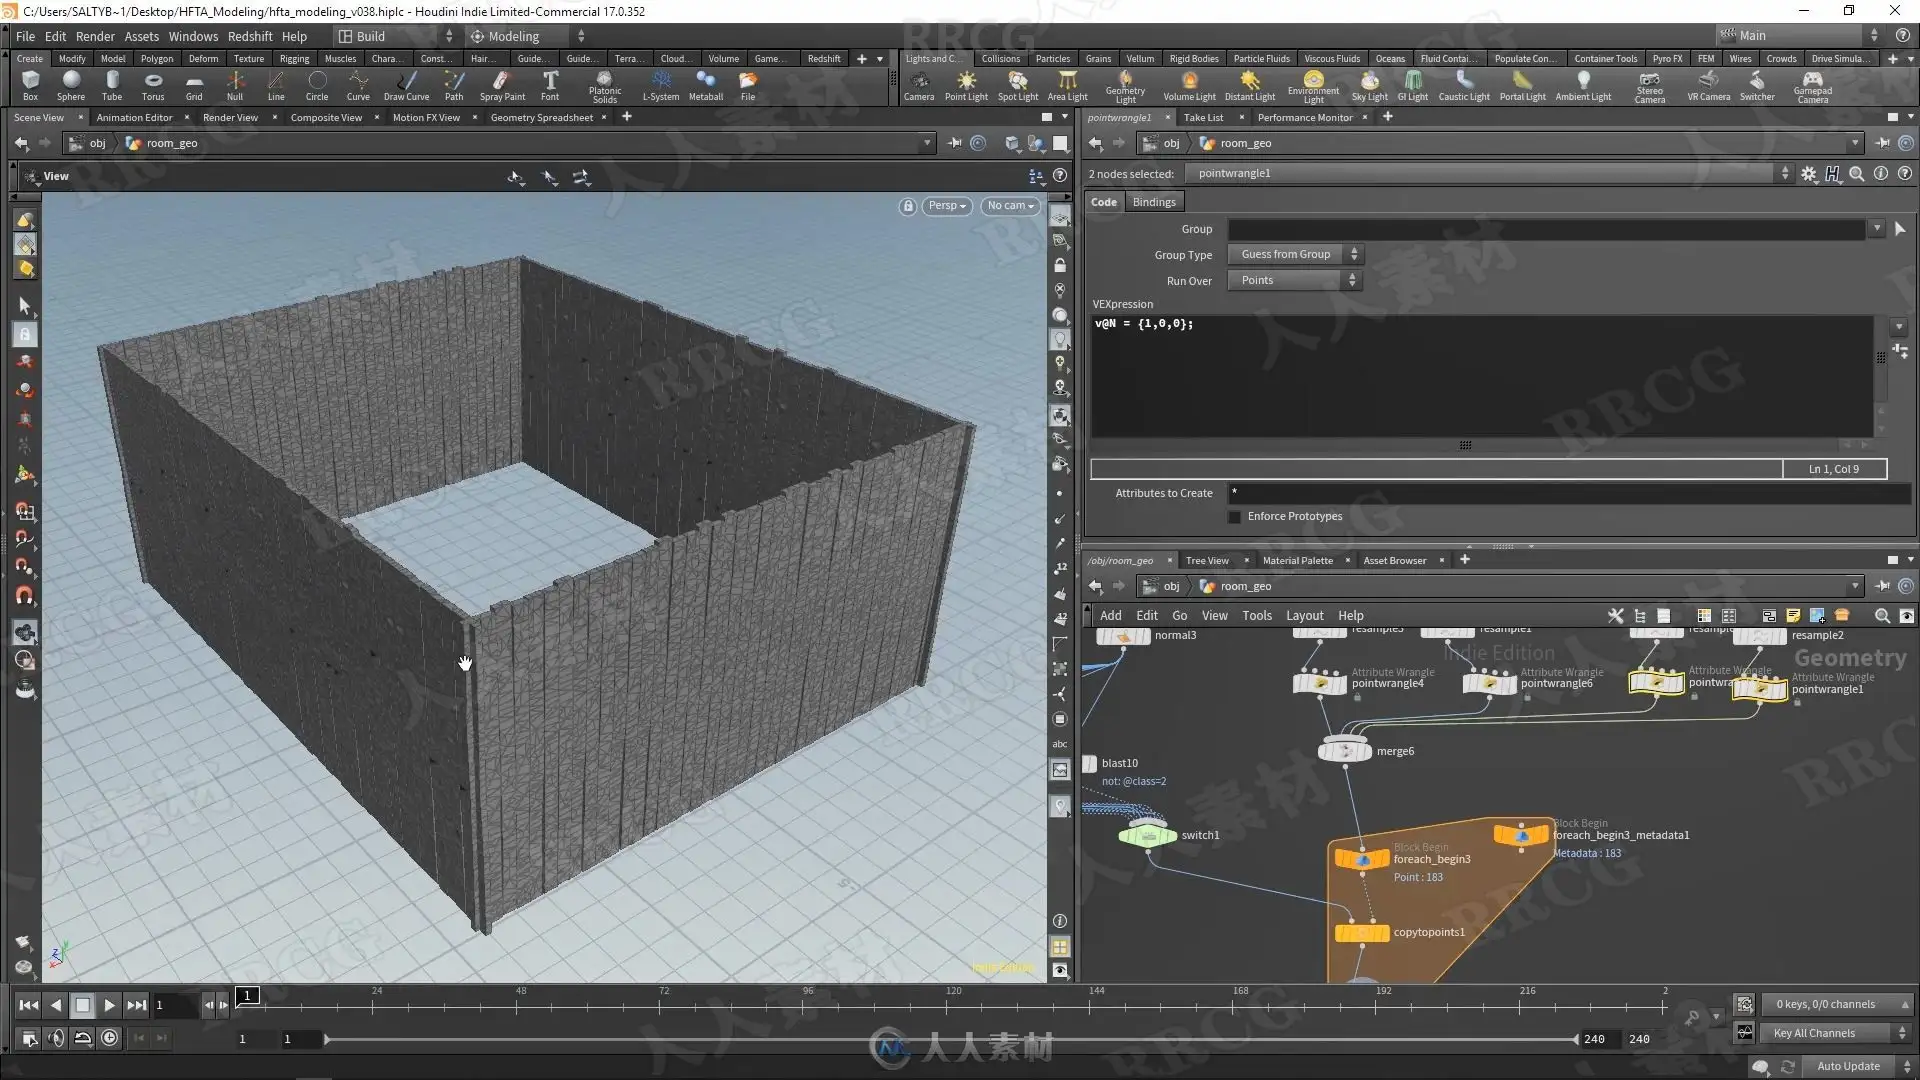Switch to the Bindings tab
Image resolution: width=1920 pixels, height=1080 pixels.
1153,202
